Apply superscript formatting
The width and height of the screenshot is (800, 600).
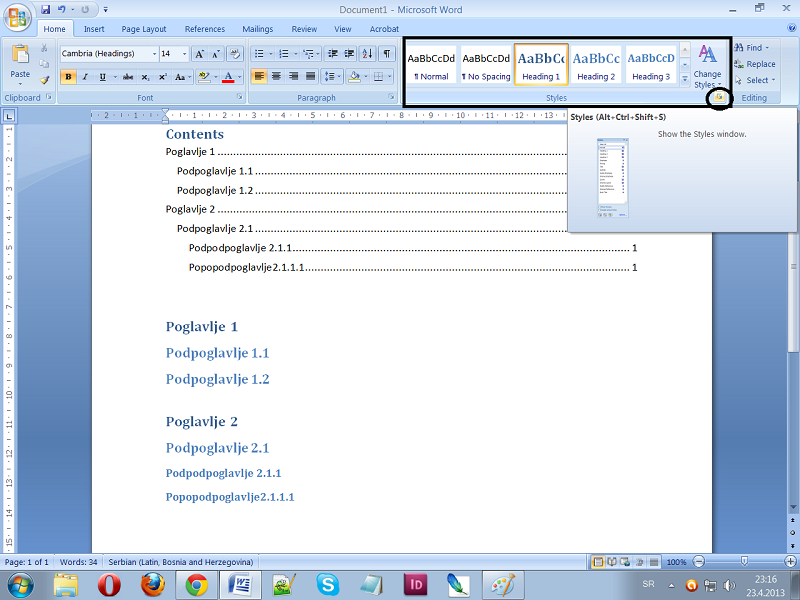click(162, 77)
